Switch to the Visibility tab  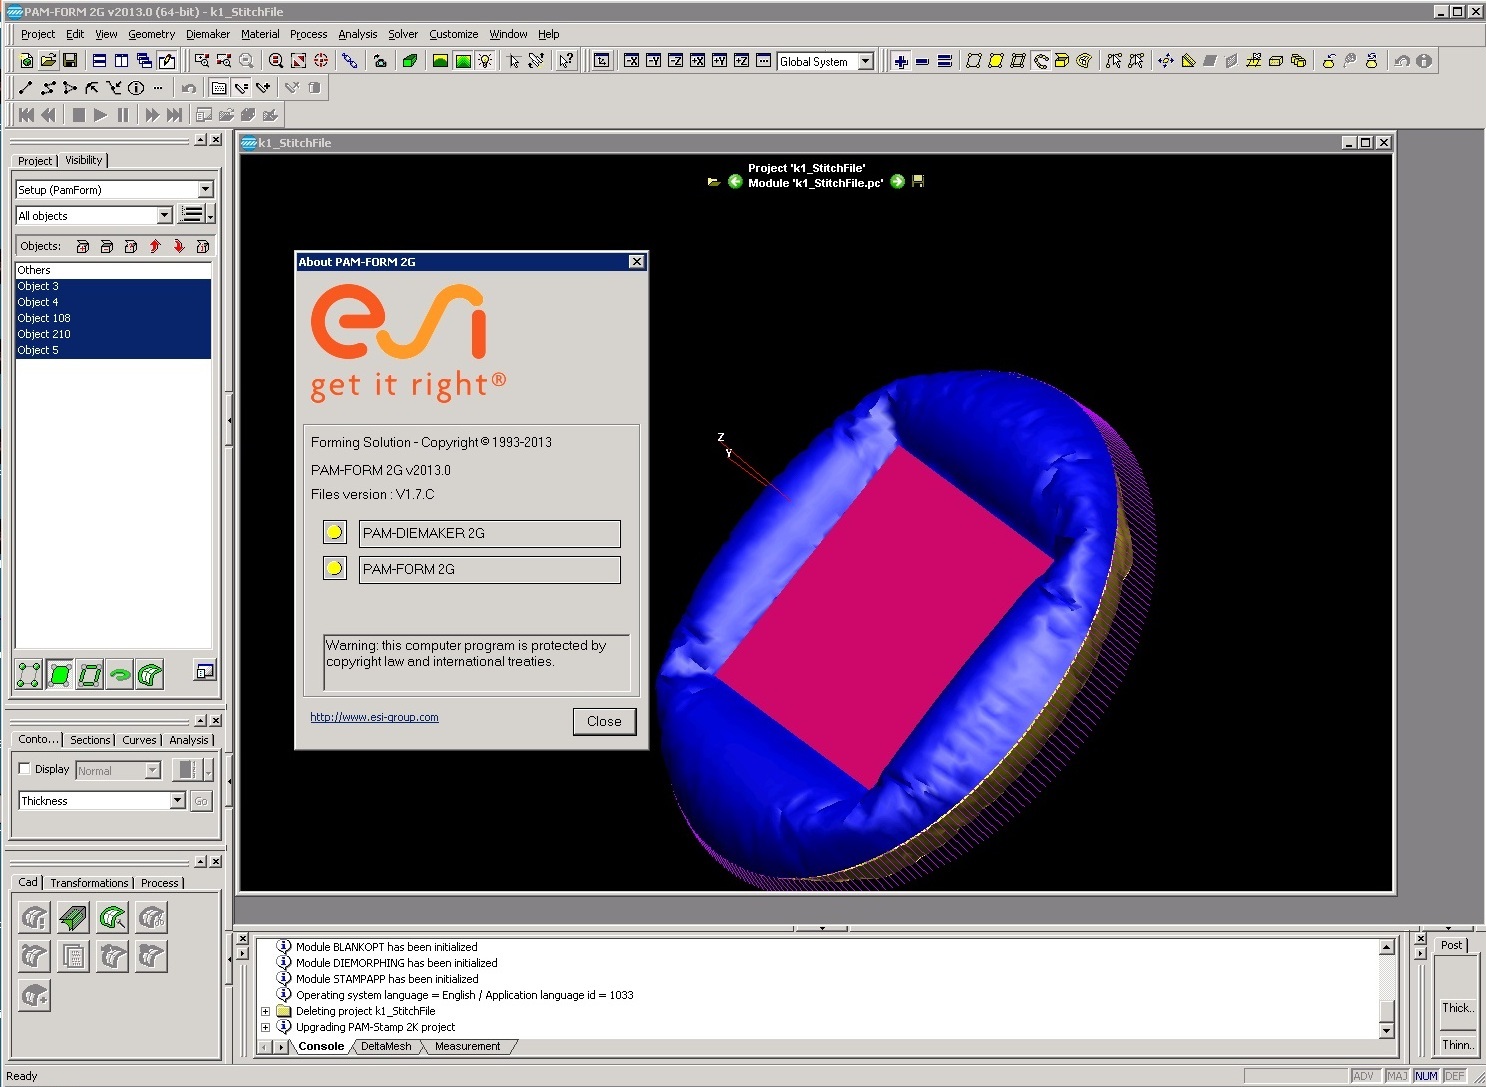tap(84, 160)
